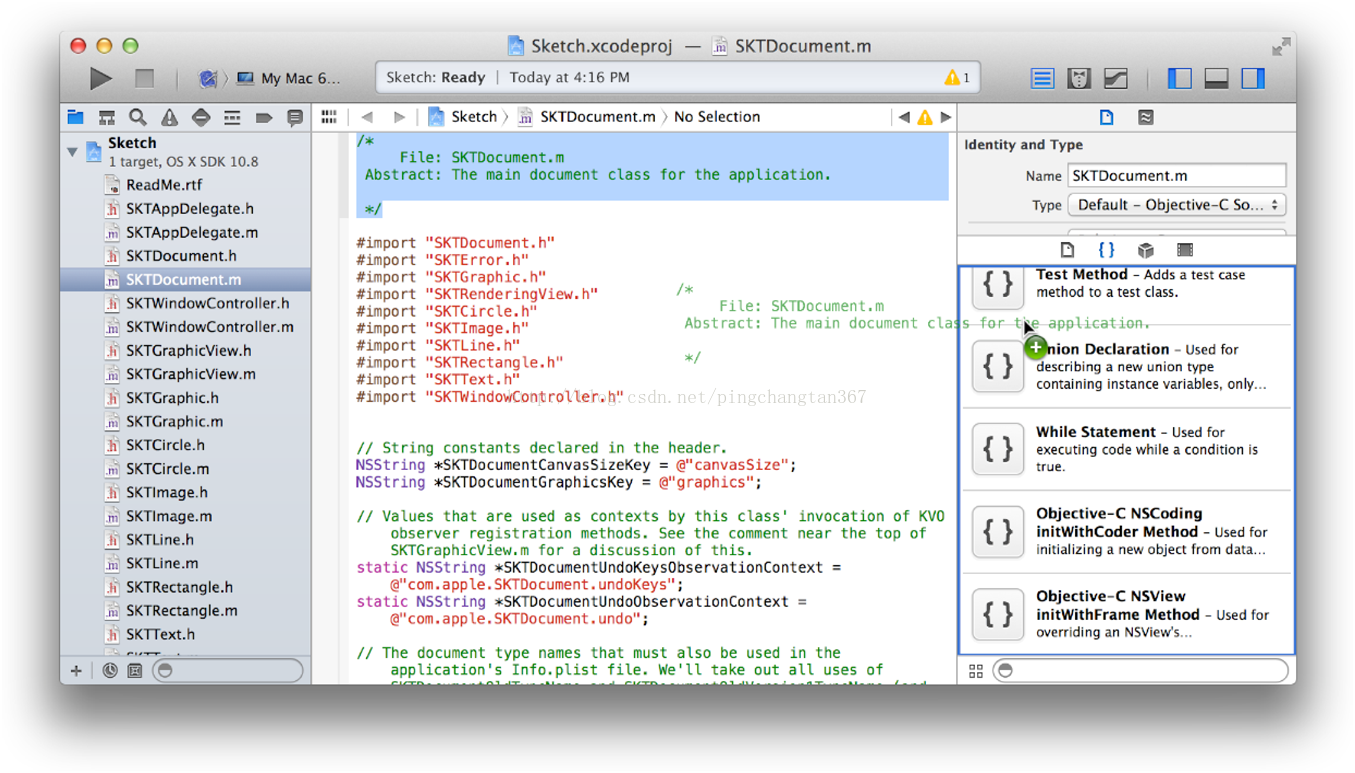Open the Test navigator diamond icon
This screenshot has width=1355, height=773.
[x=201, y=117]
